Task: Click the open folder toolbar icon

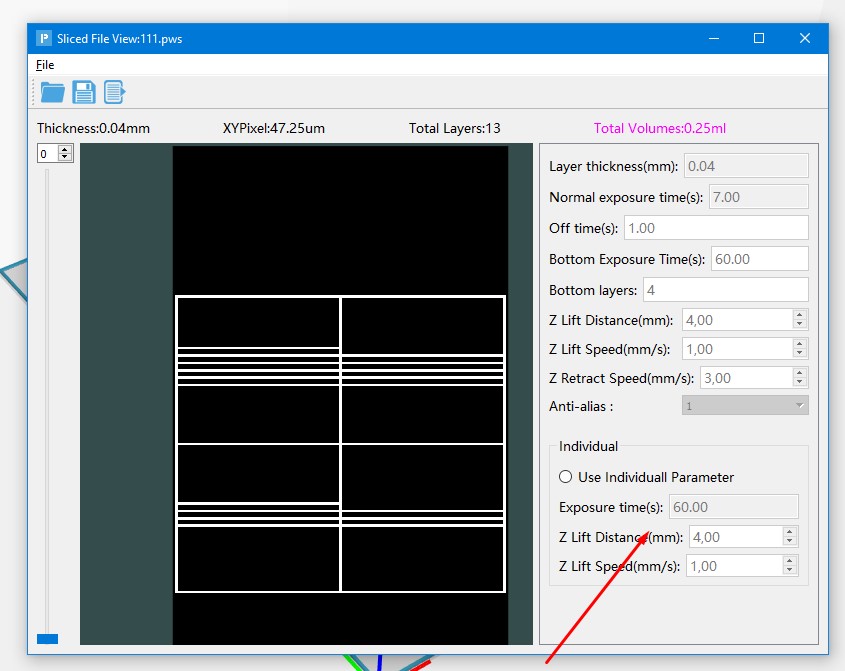Action: click(52, 93)
